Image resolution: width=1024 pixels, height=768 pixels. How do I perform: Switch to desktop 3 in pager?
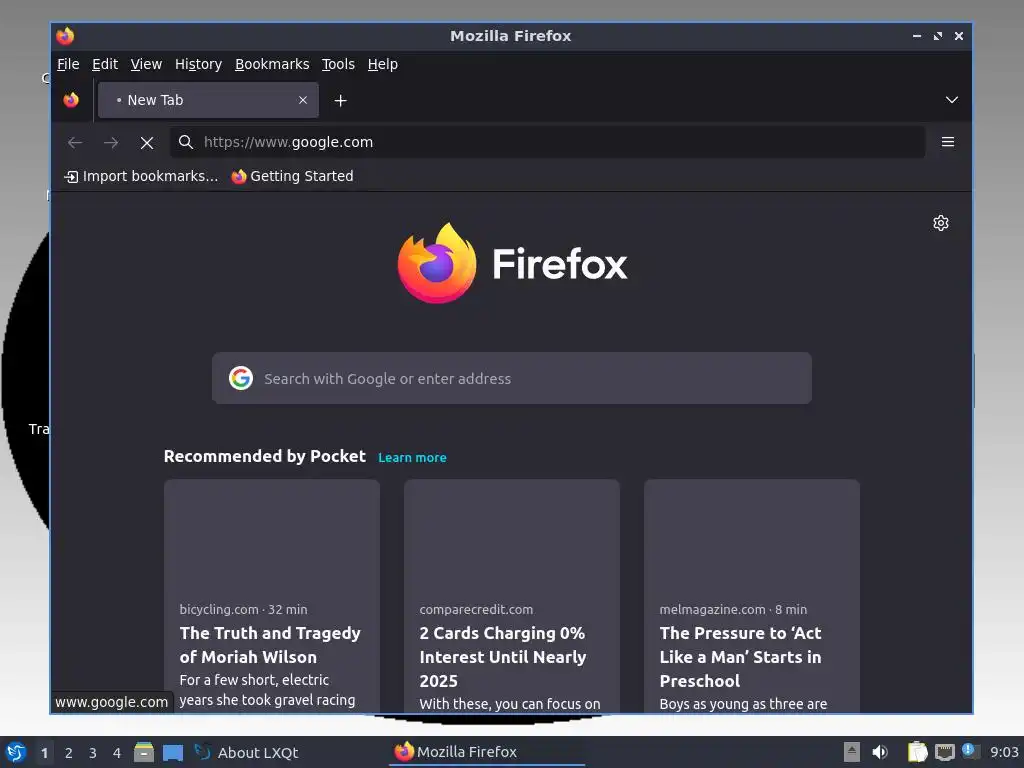[x=93, y=753]
